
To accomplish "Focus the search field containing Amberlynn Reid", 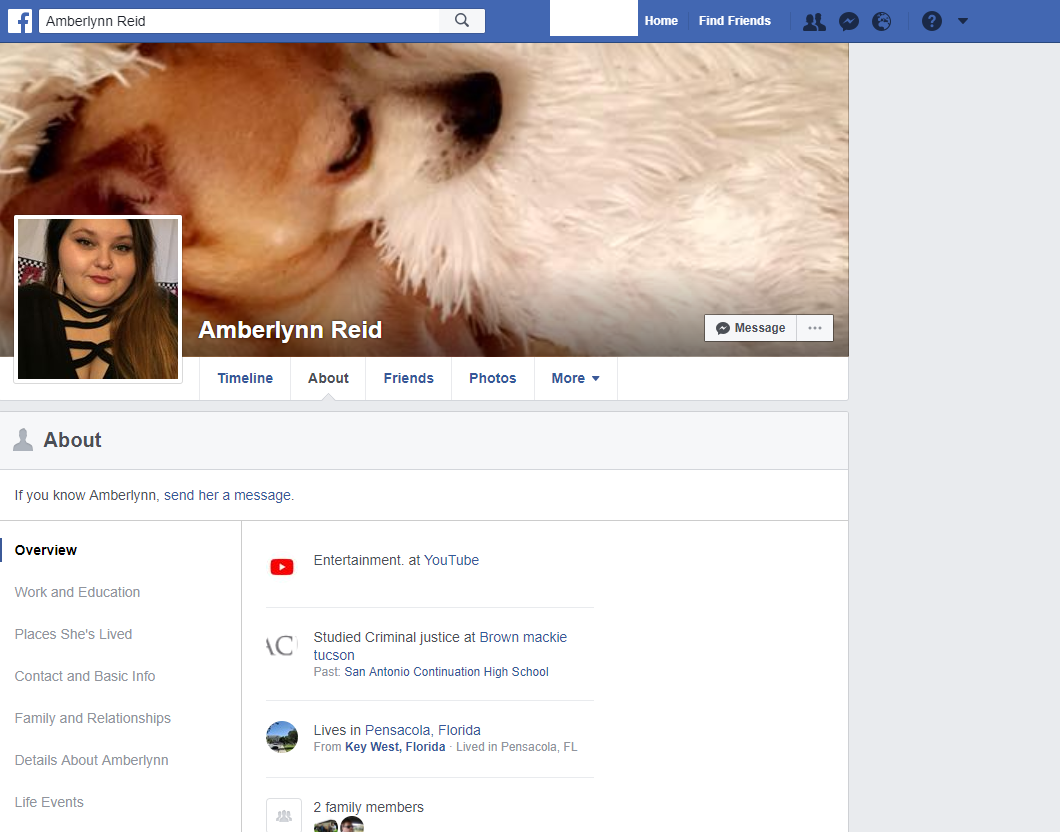I will coord(239,21).
